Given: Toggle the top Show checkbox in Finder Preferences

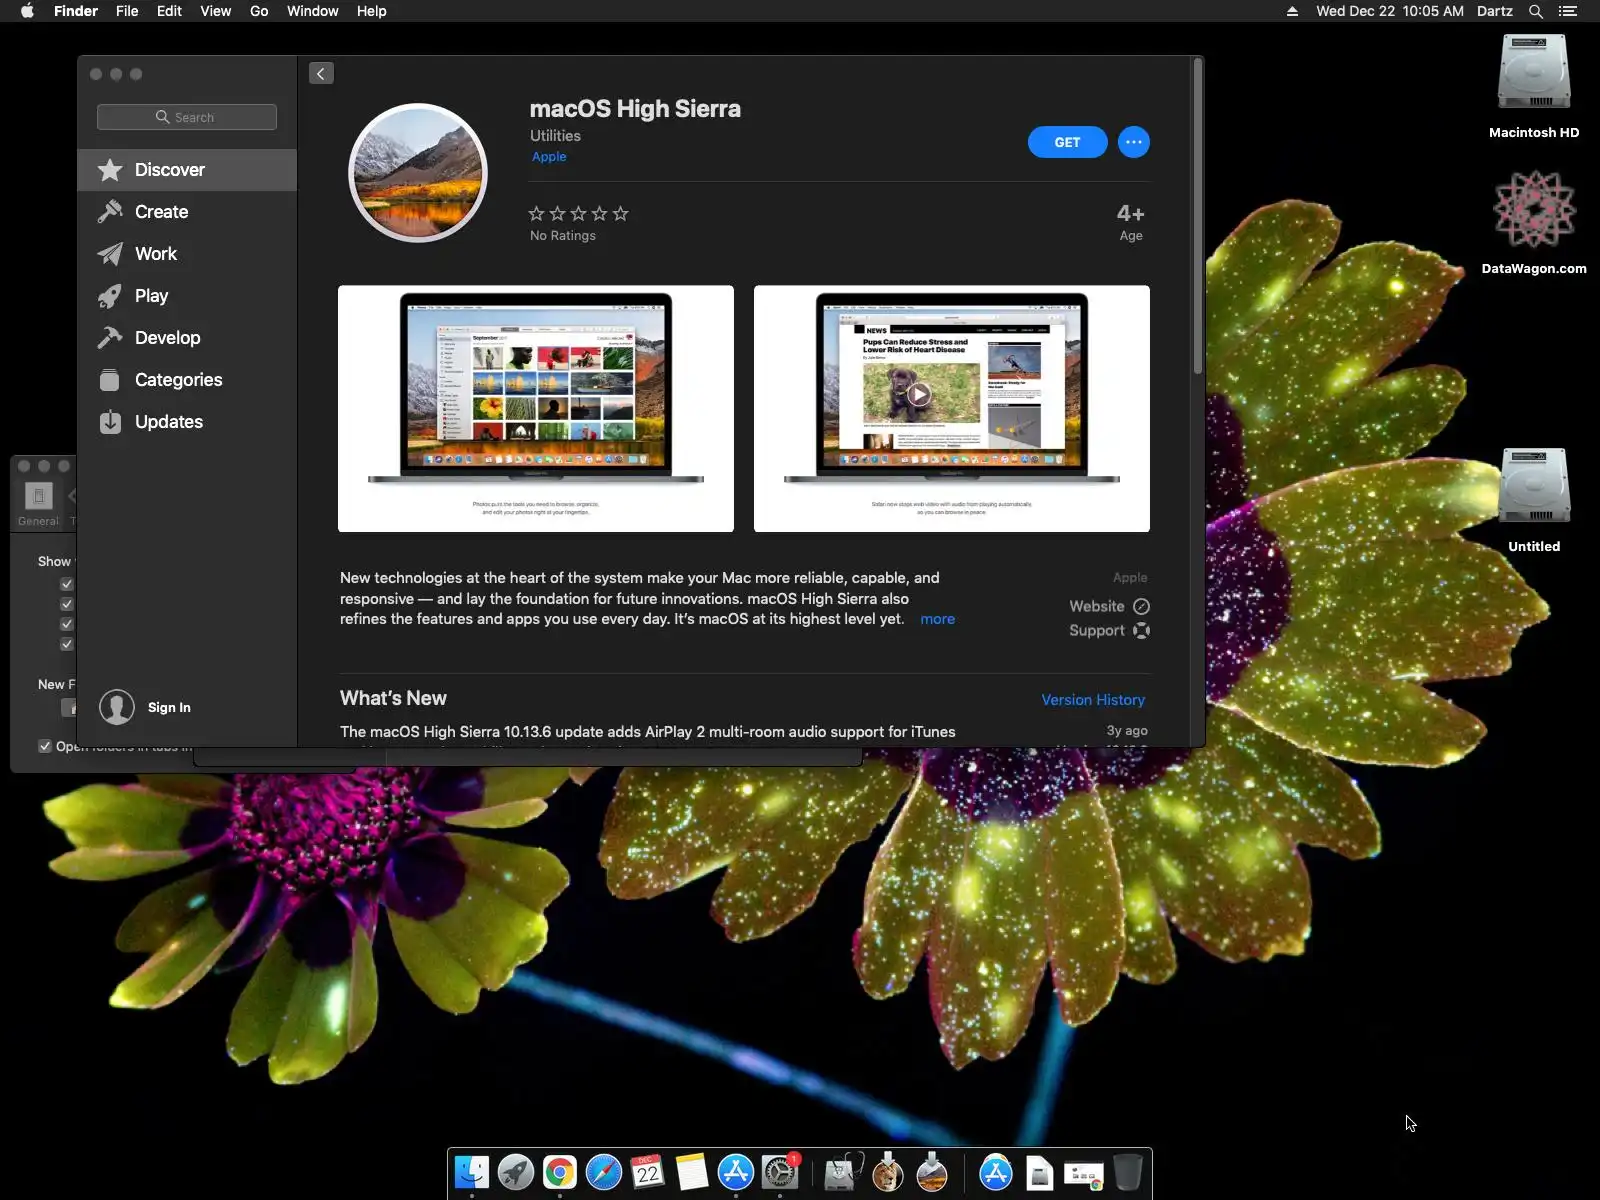Looking at the screenshot, I should pyautogui.click(x=67, y=584).
